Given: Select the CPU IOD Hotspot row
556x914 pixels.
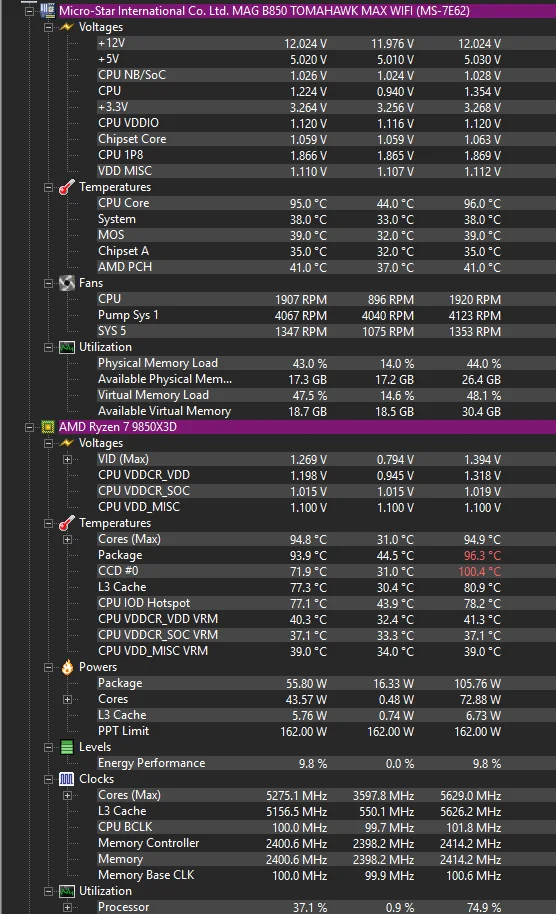Looking at the screenshot, I should (326, 603).
